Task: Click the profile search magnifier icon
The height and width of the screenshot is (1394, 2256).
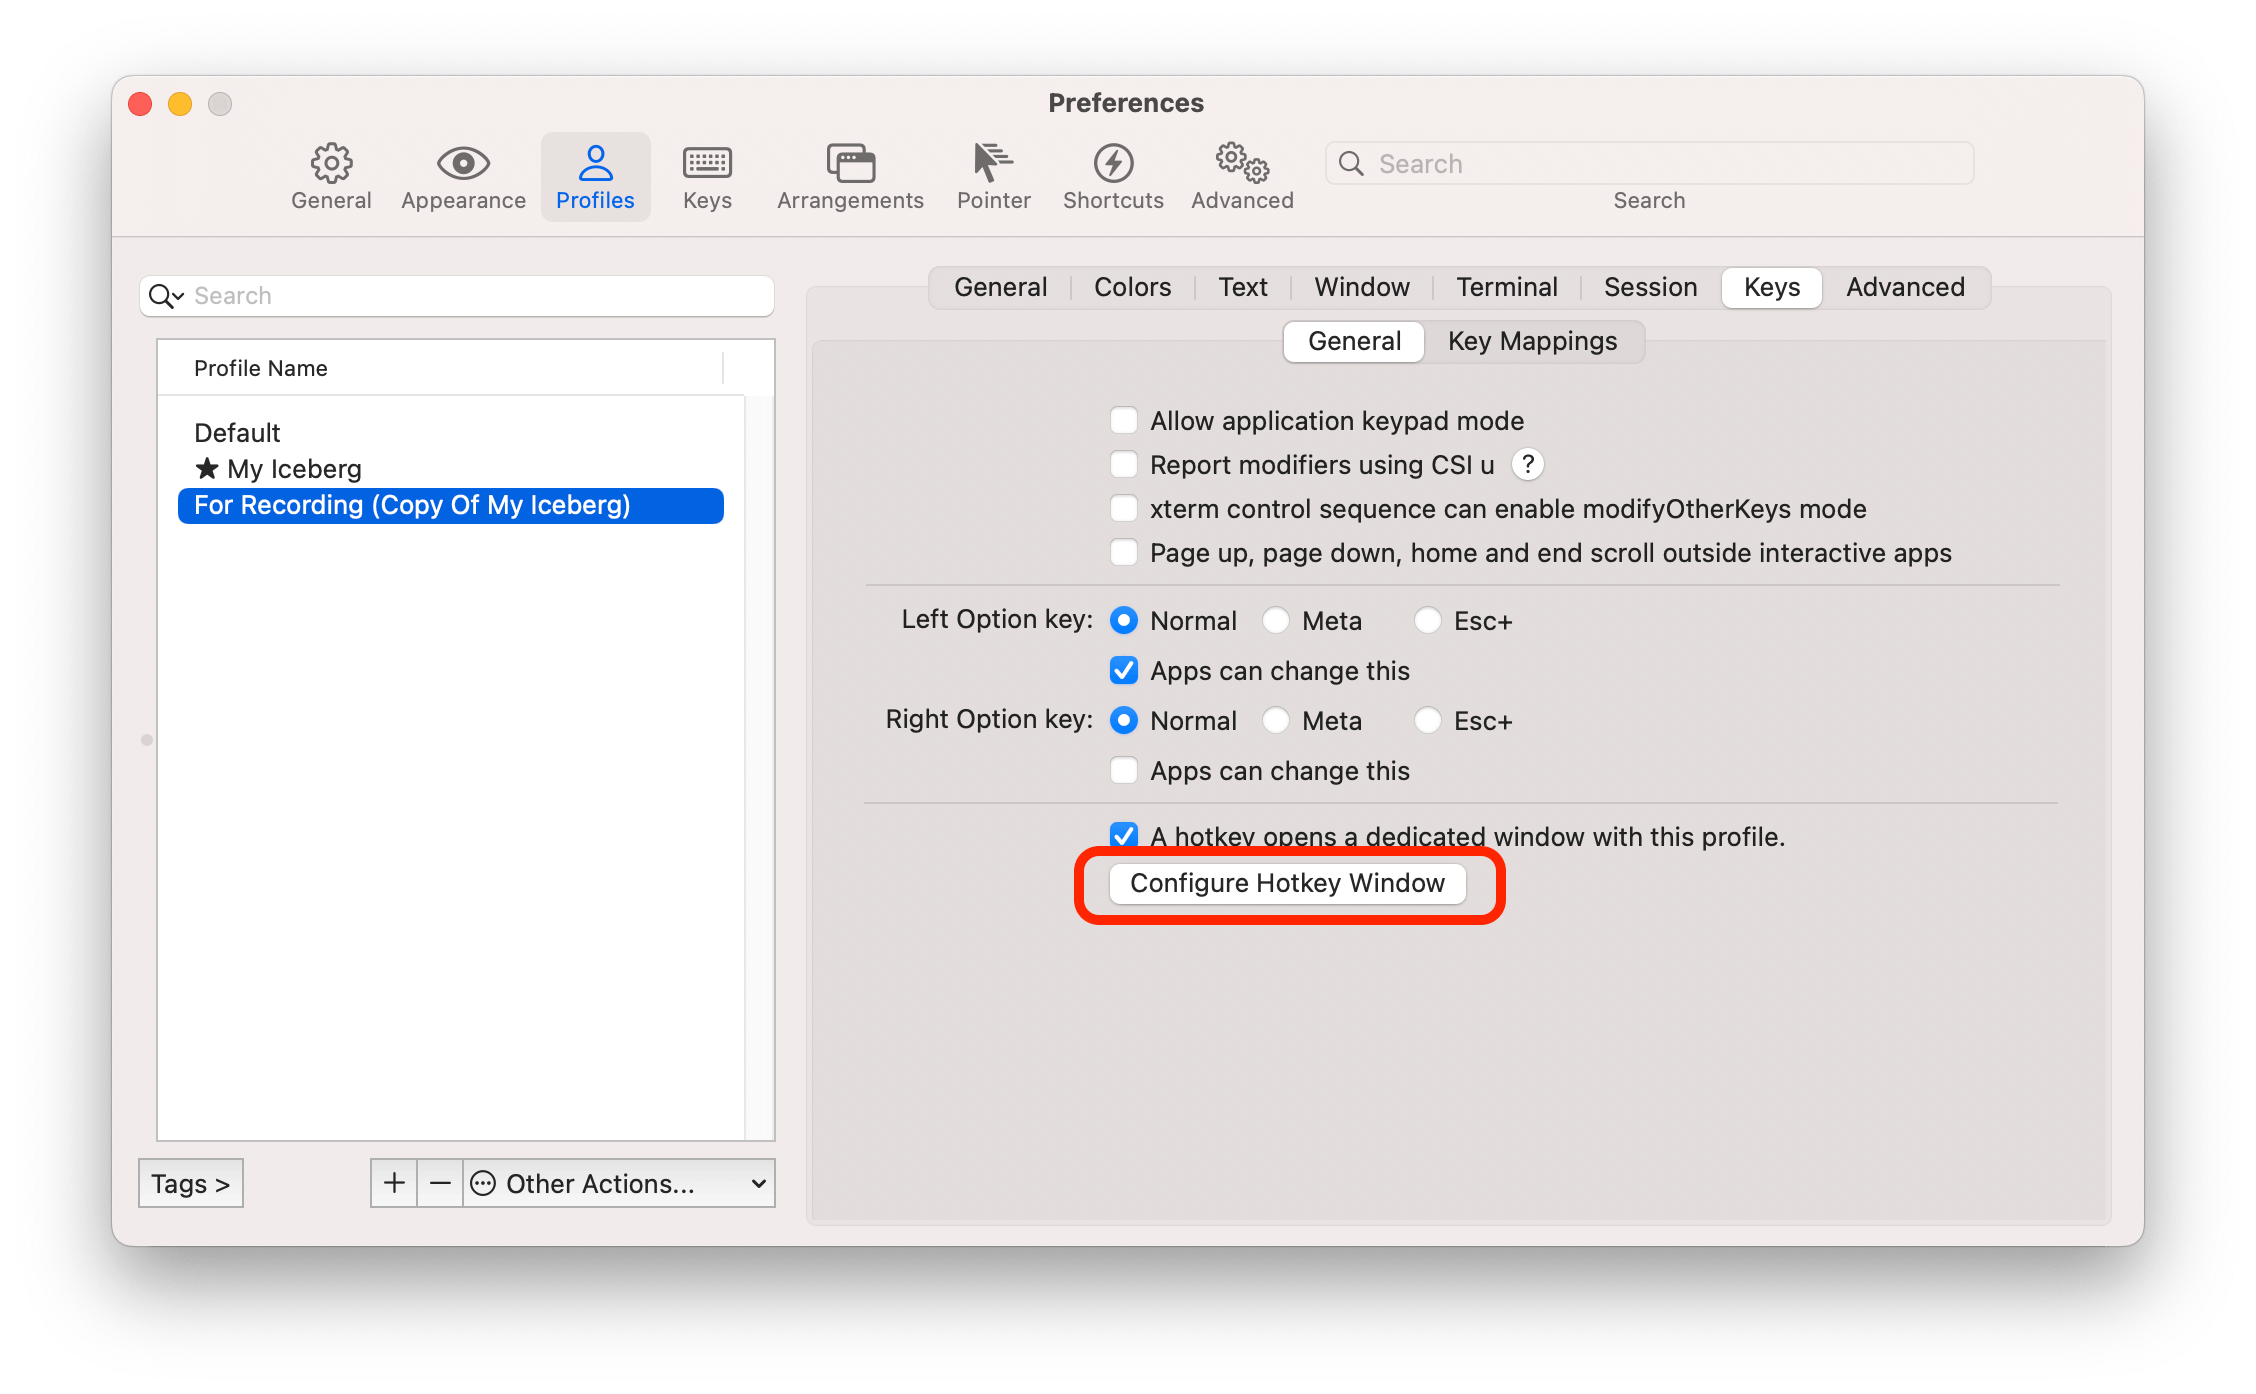Action: pos(165,296)
